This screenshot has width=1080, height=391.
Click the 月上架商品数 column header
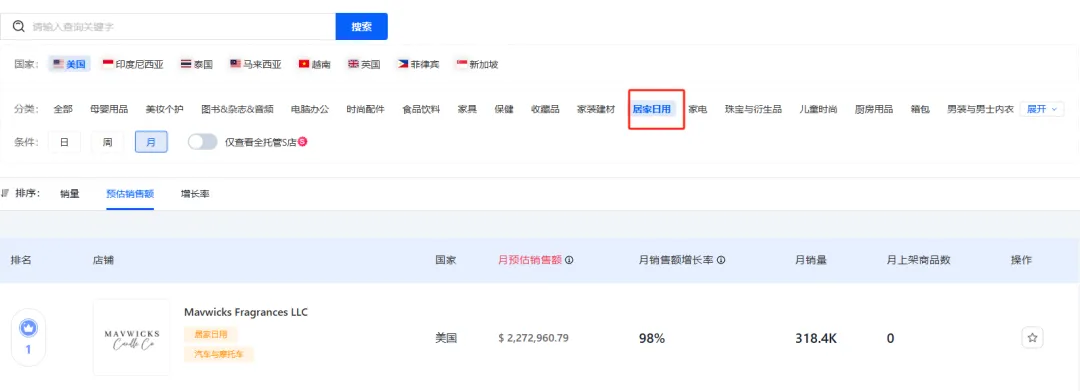point(919,260)
